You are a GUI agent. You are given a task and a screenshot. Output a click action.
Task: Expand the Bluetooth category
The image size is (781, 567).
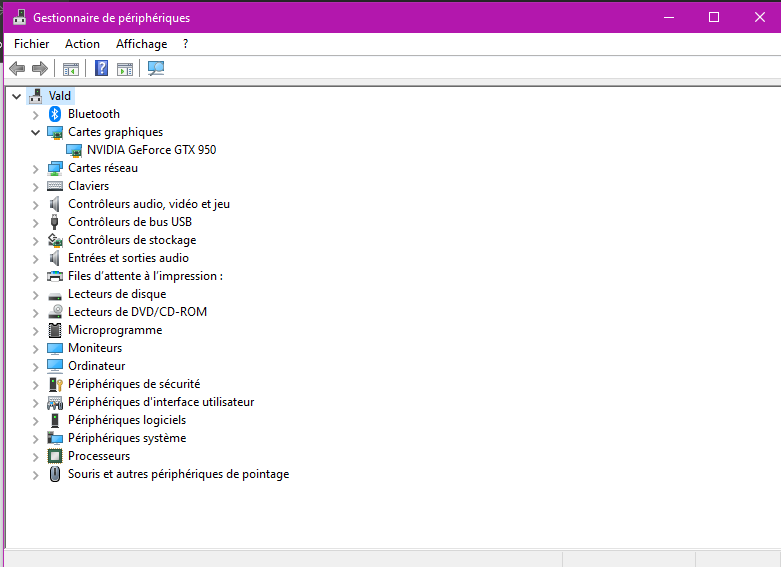pos(35,115)
